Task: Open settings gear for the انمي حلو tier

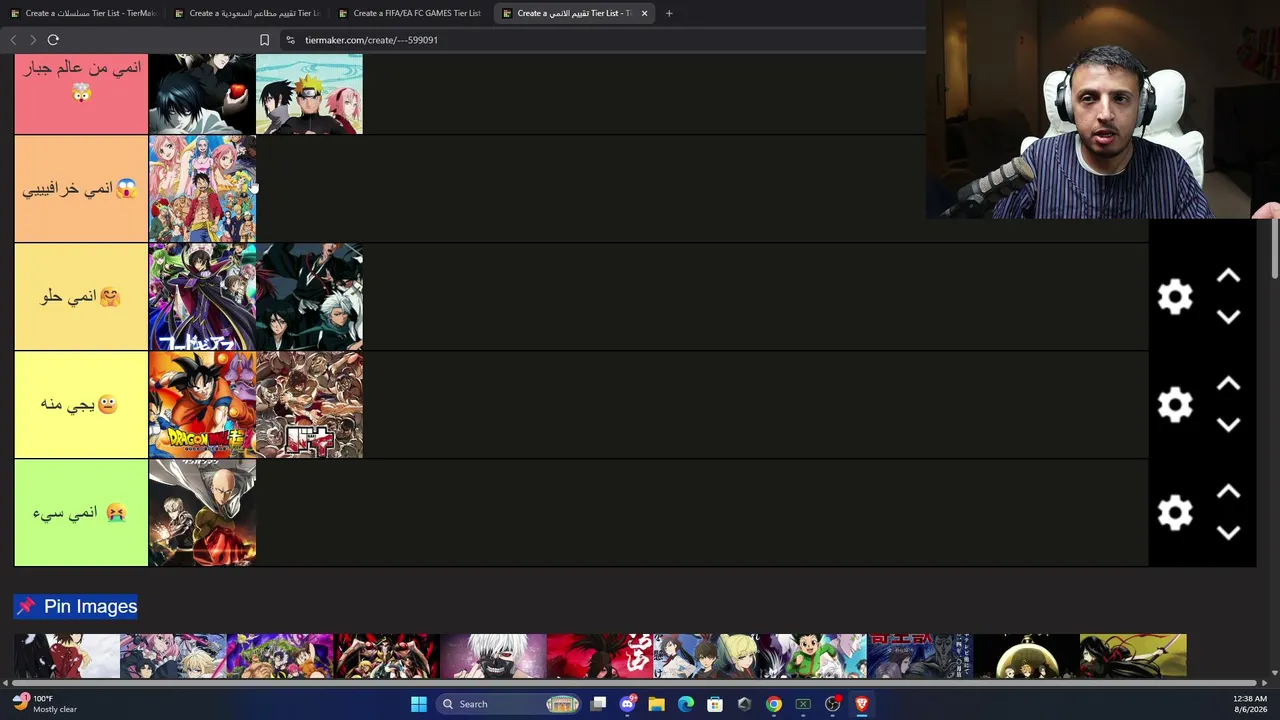Action: click(1175, 297)
